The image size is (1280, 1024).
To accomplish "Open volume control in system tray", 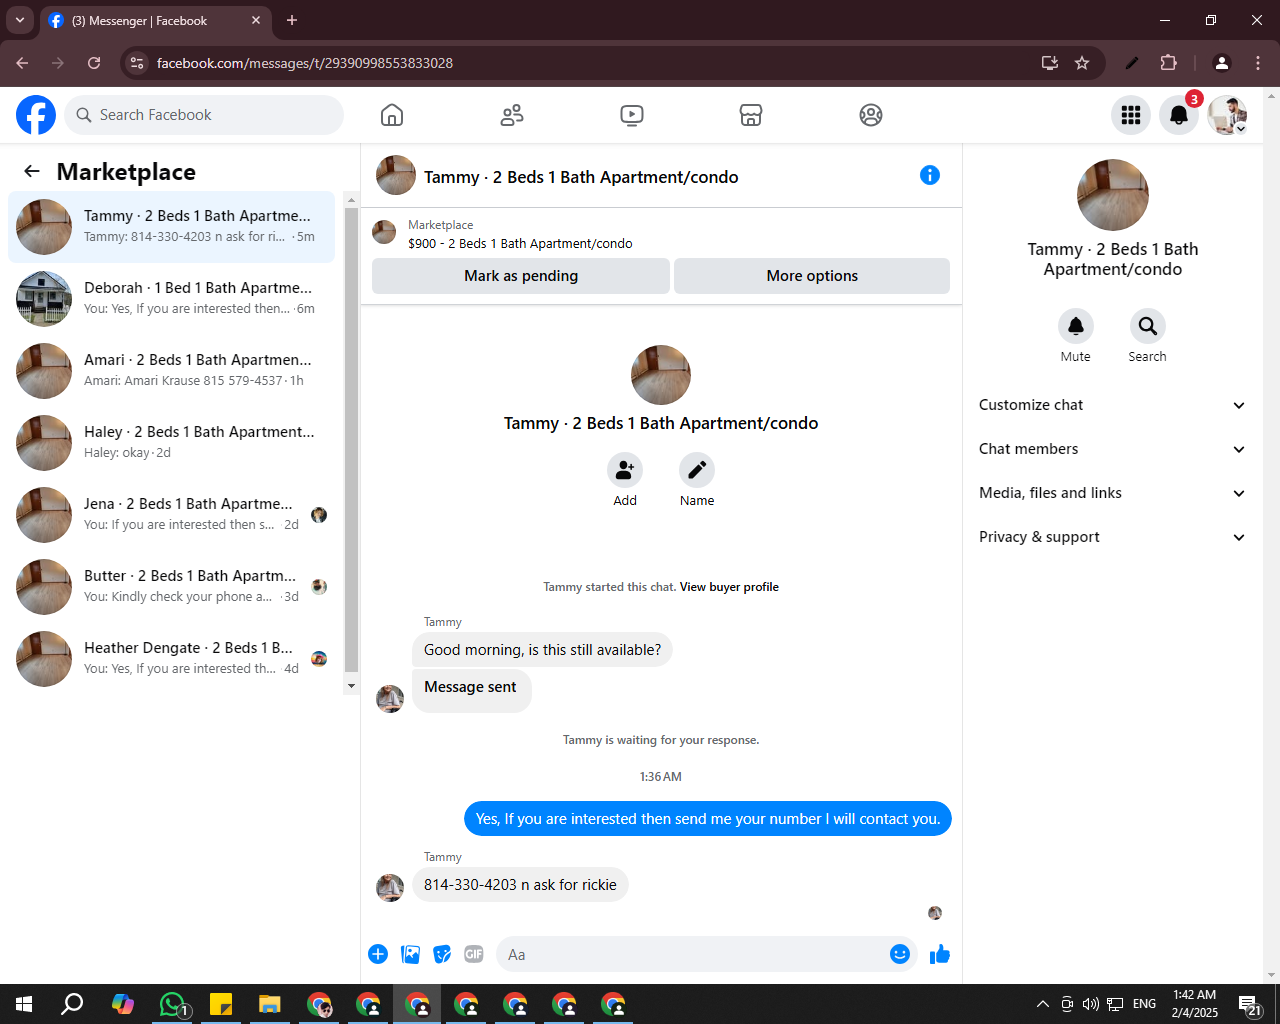I will [1090, 1004].
